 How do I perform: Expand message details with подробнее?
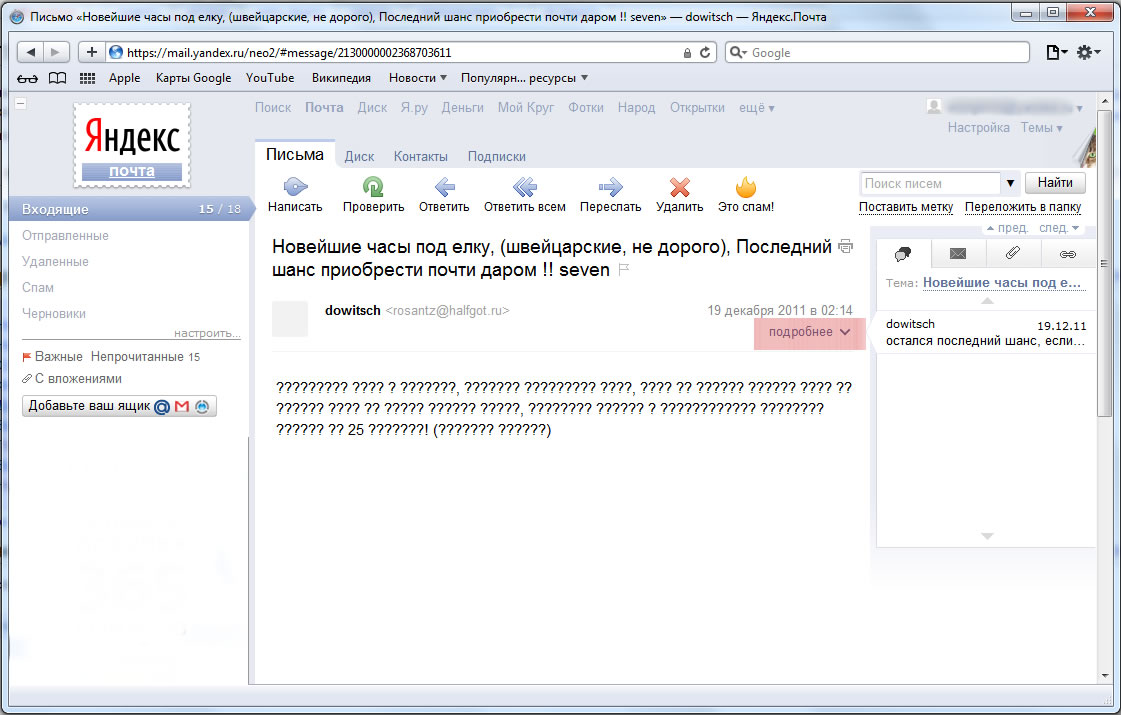point(809,332)
